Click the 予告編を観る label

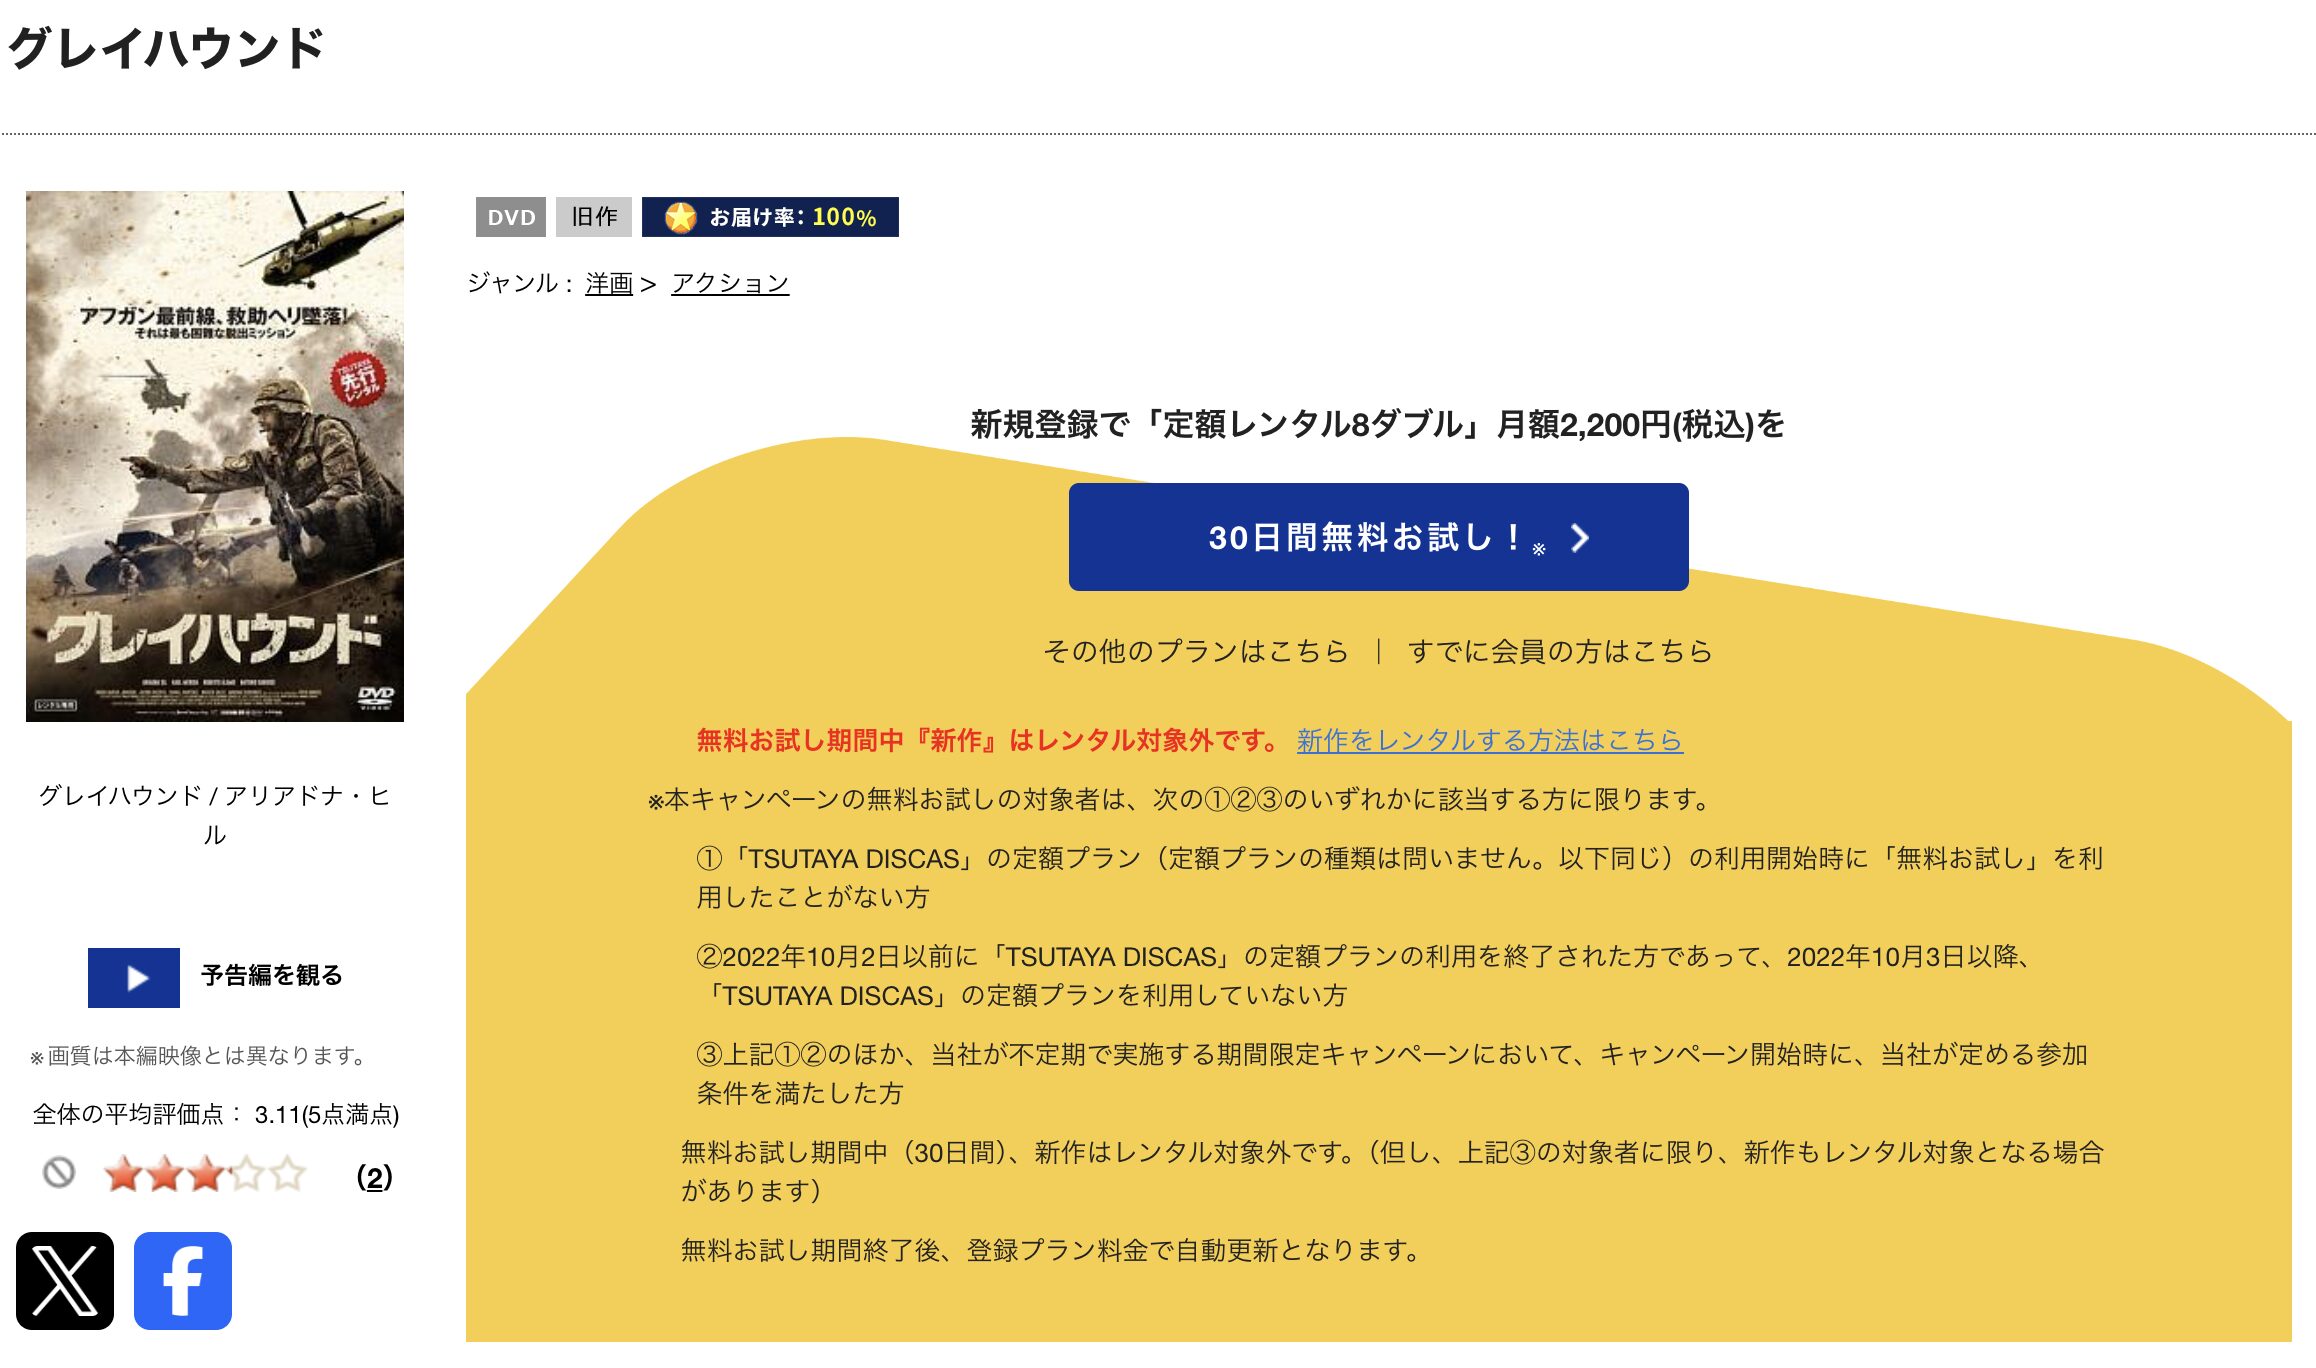[x=272, y=976]
